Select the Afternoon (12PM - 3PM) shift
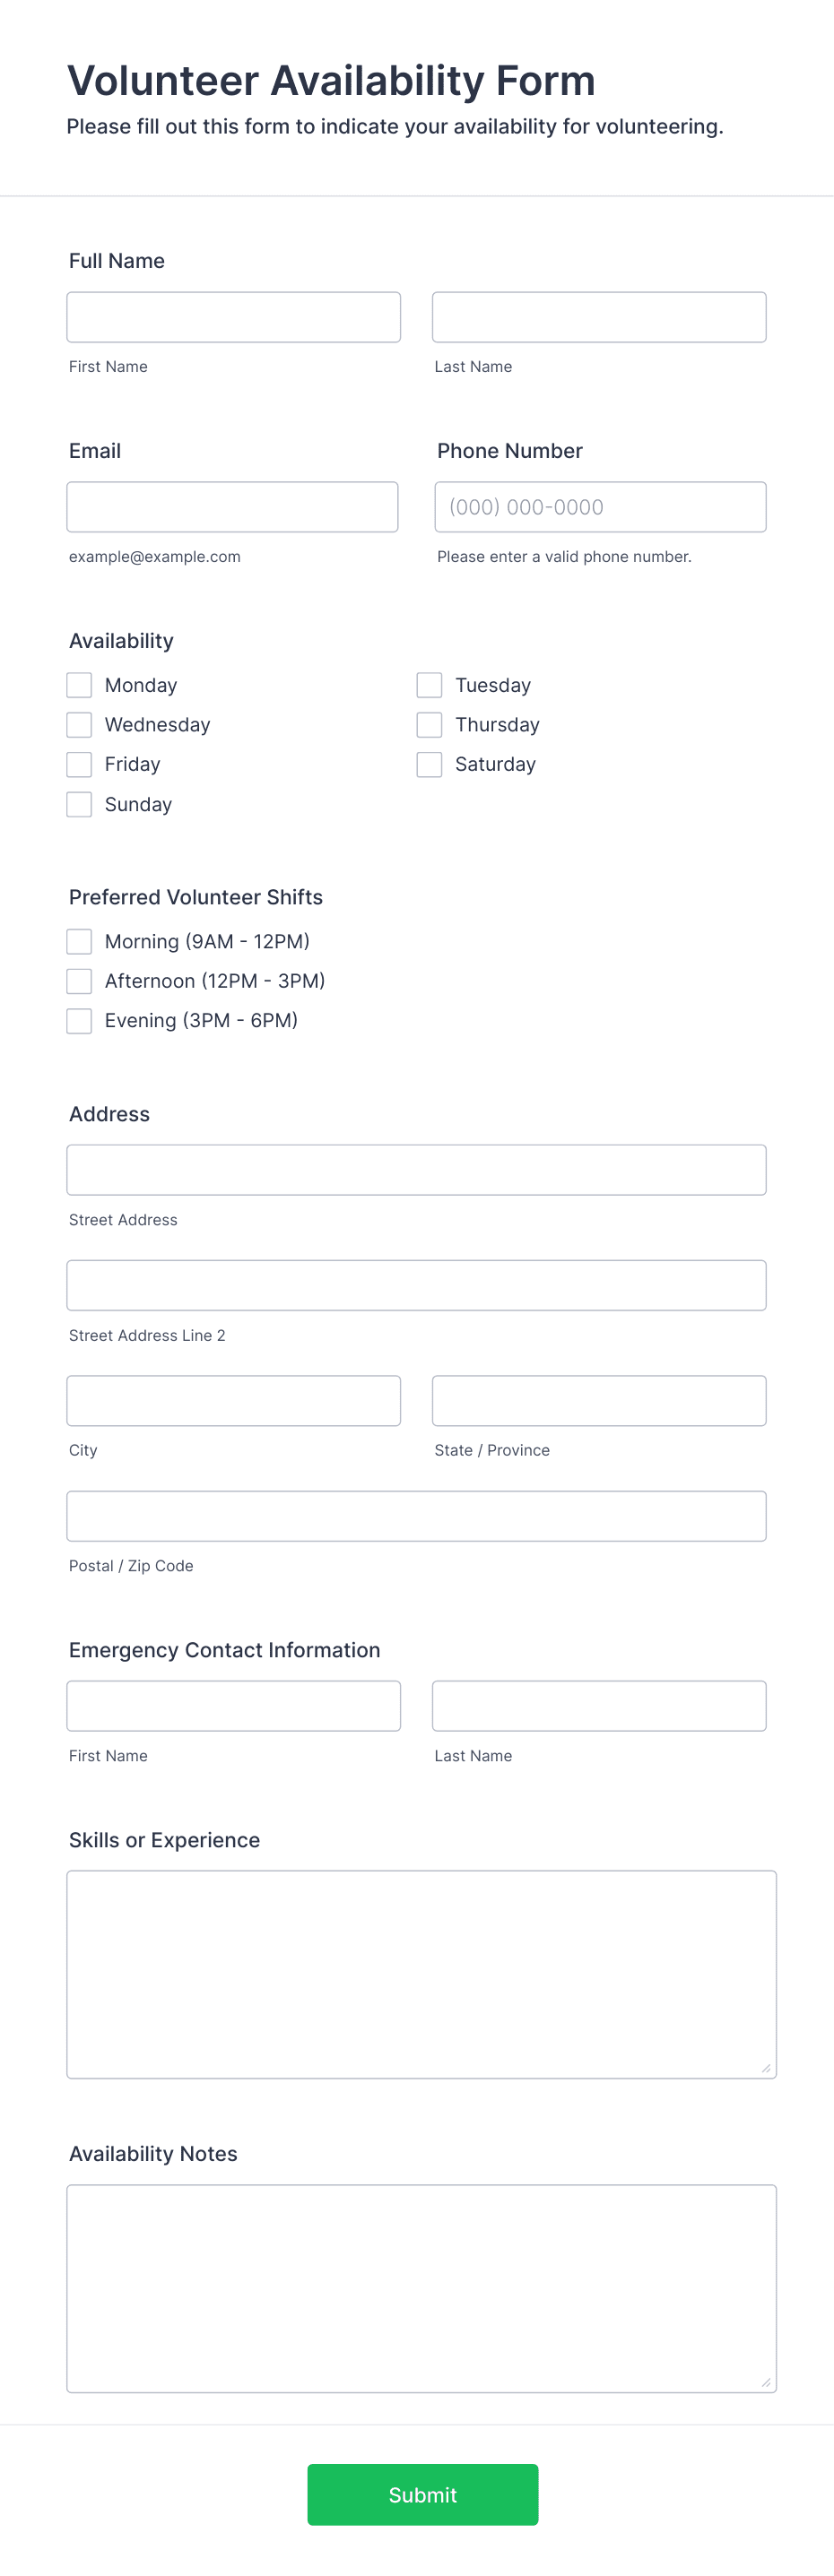834x2576 pixels. tap(79, 981)
